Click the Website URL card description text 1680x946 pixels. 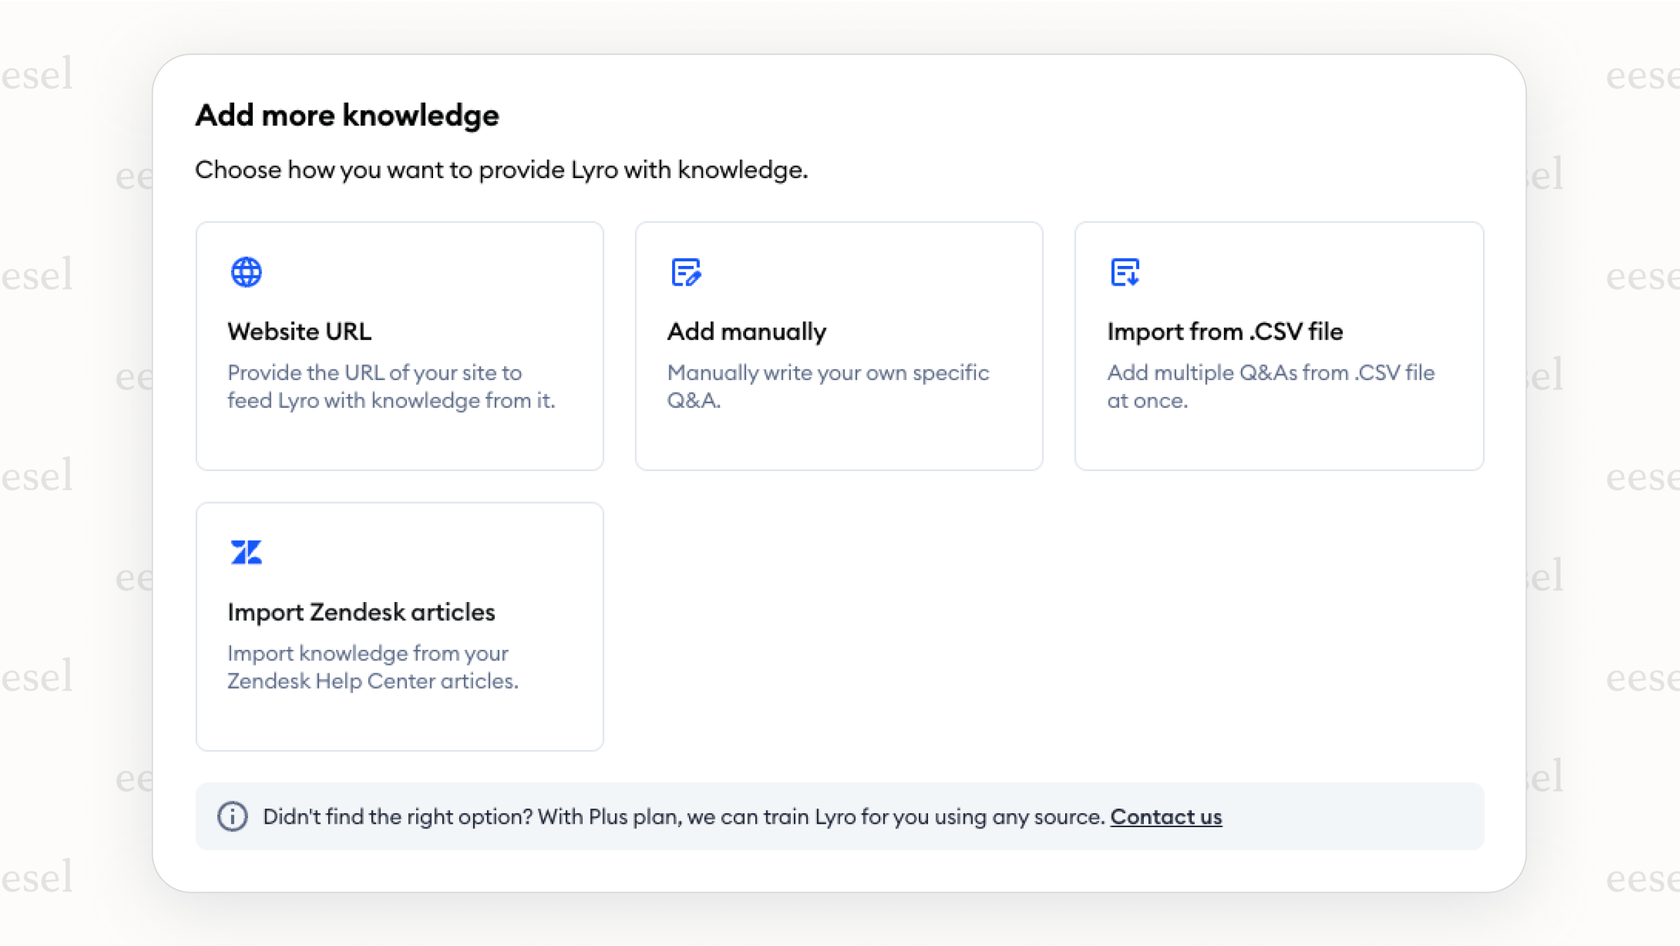click(x=391, y=386)
